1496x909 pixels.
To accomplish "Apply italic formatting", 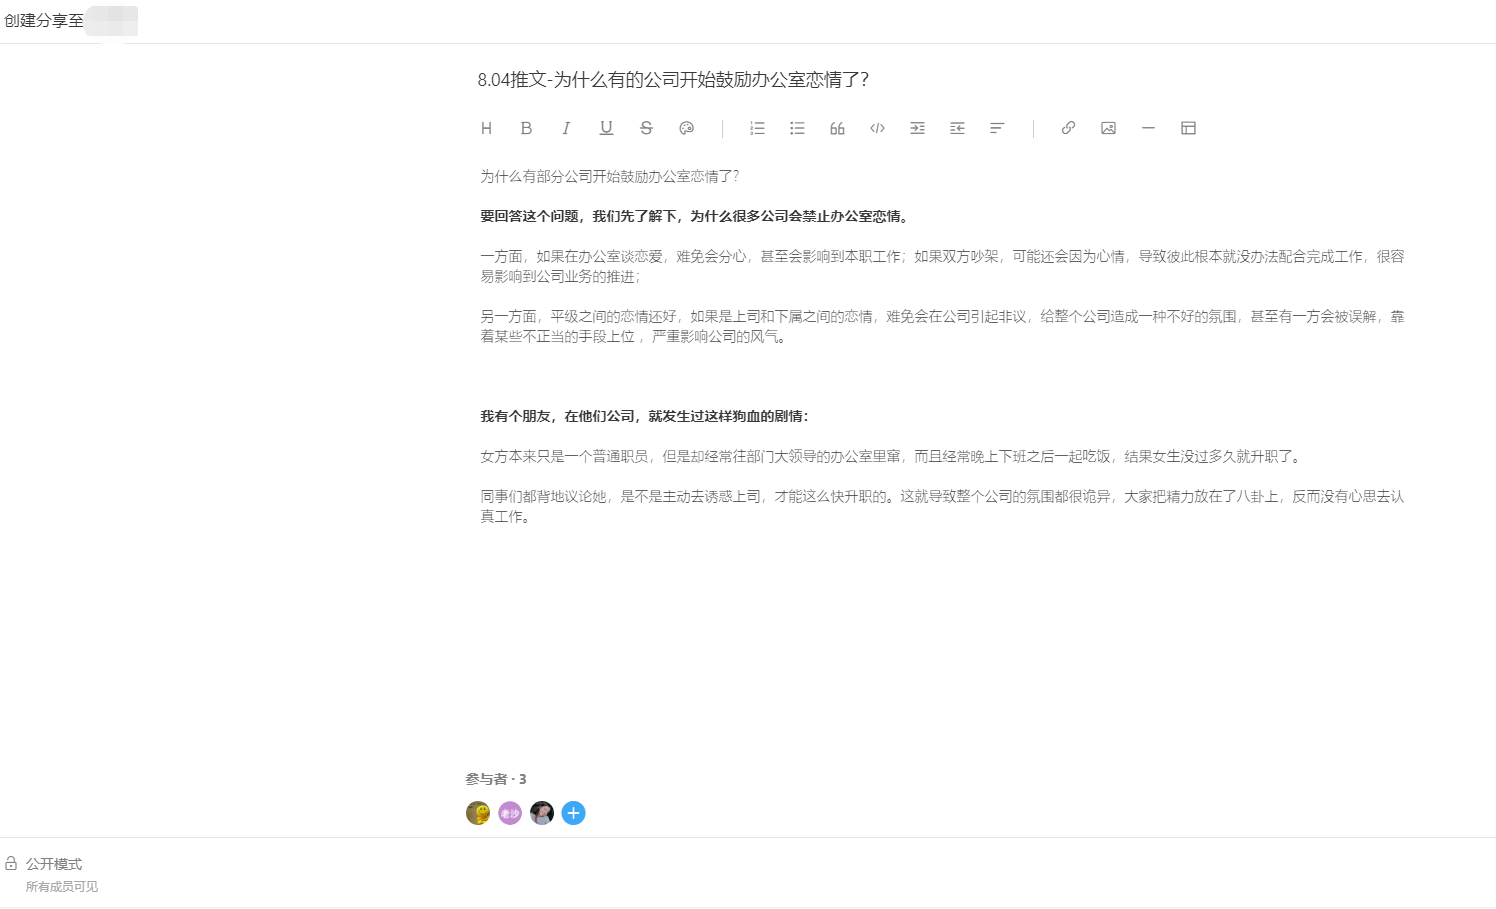I will (x=566, y=128).
